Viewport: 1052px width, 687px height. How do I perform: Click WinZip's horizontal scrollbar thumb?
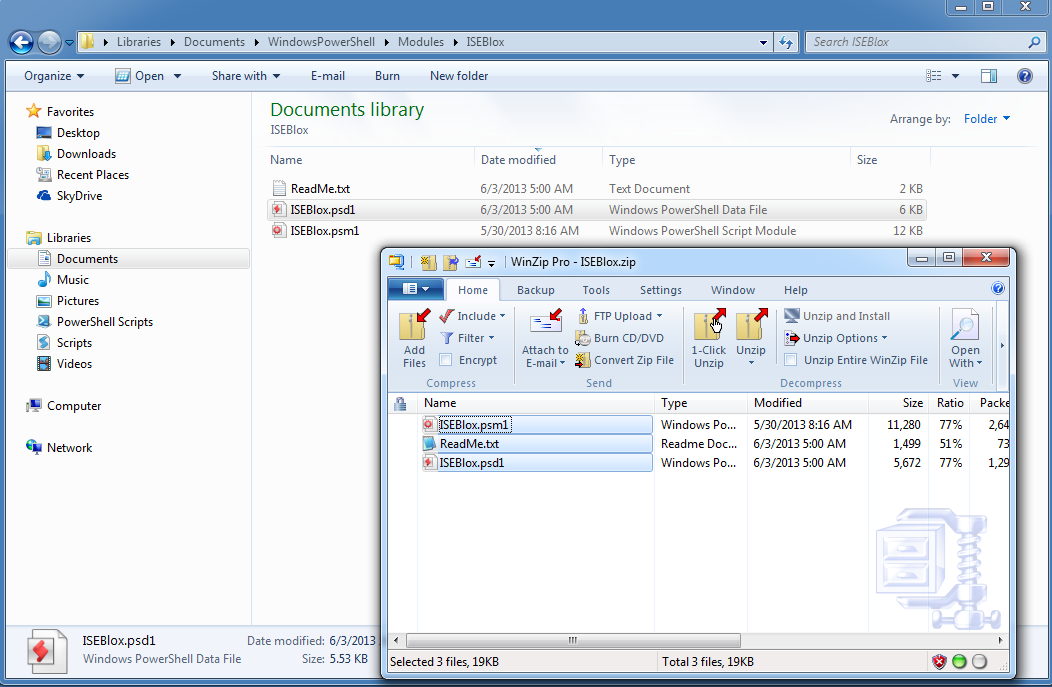tap(573, 640)
